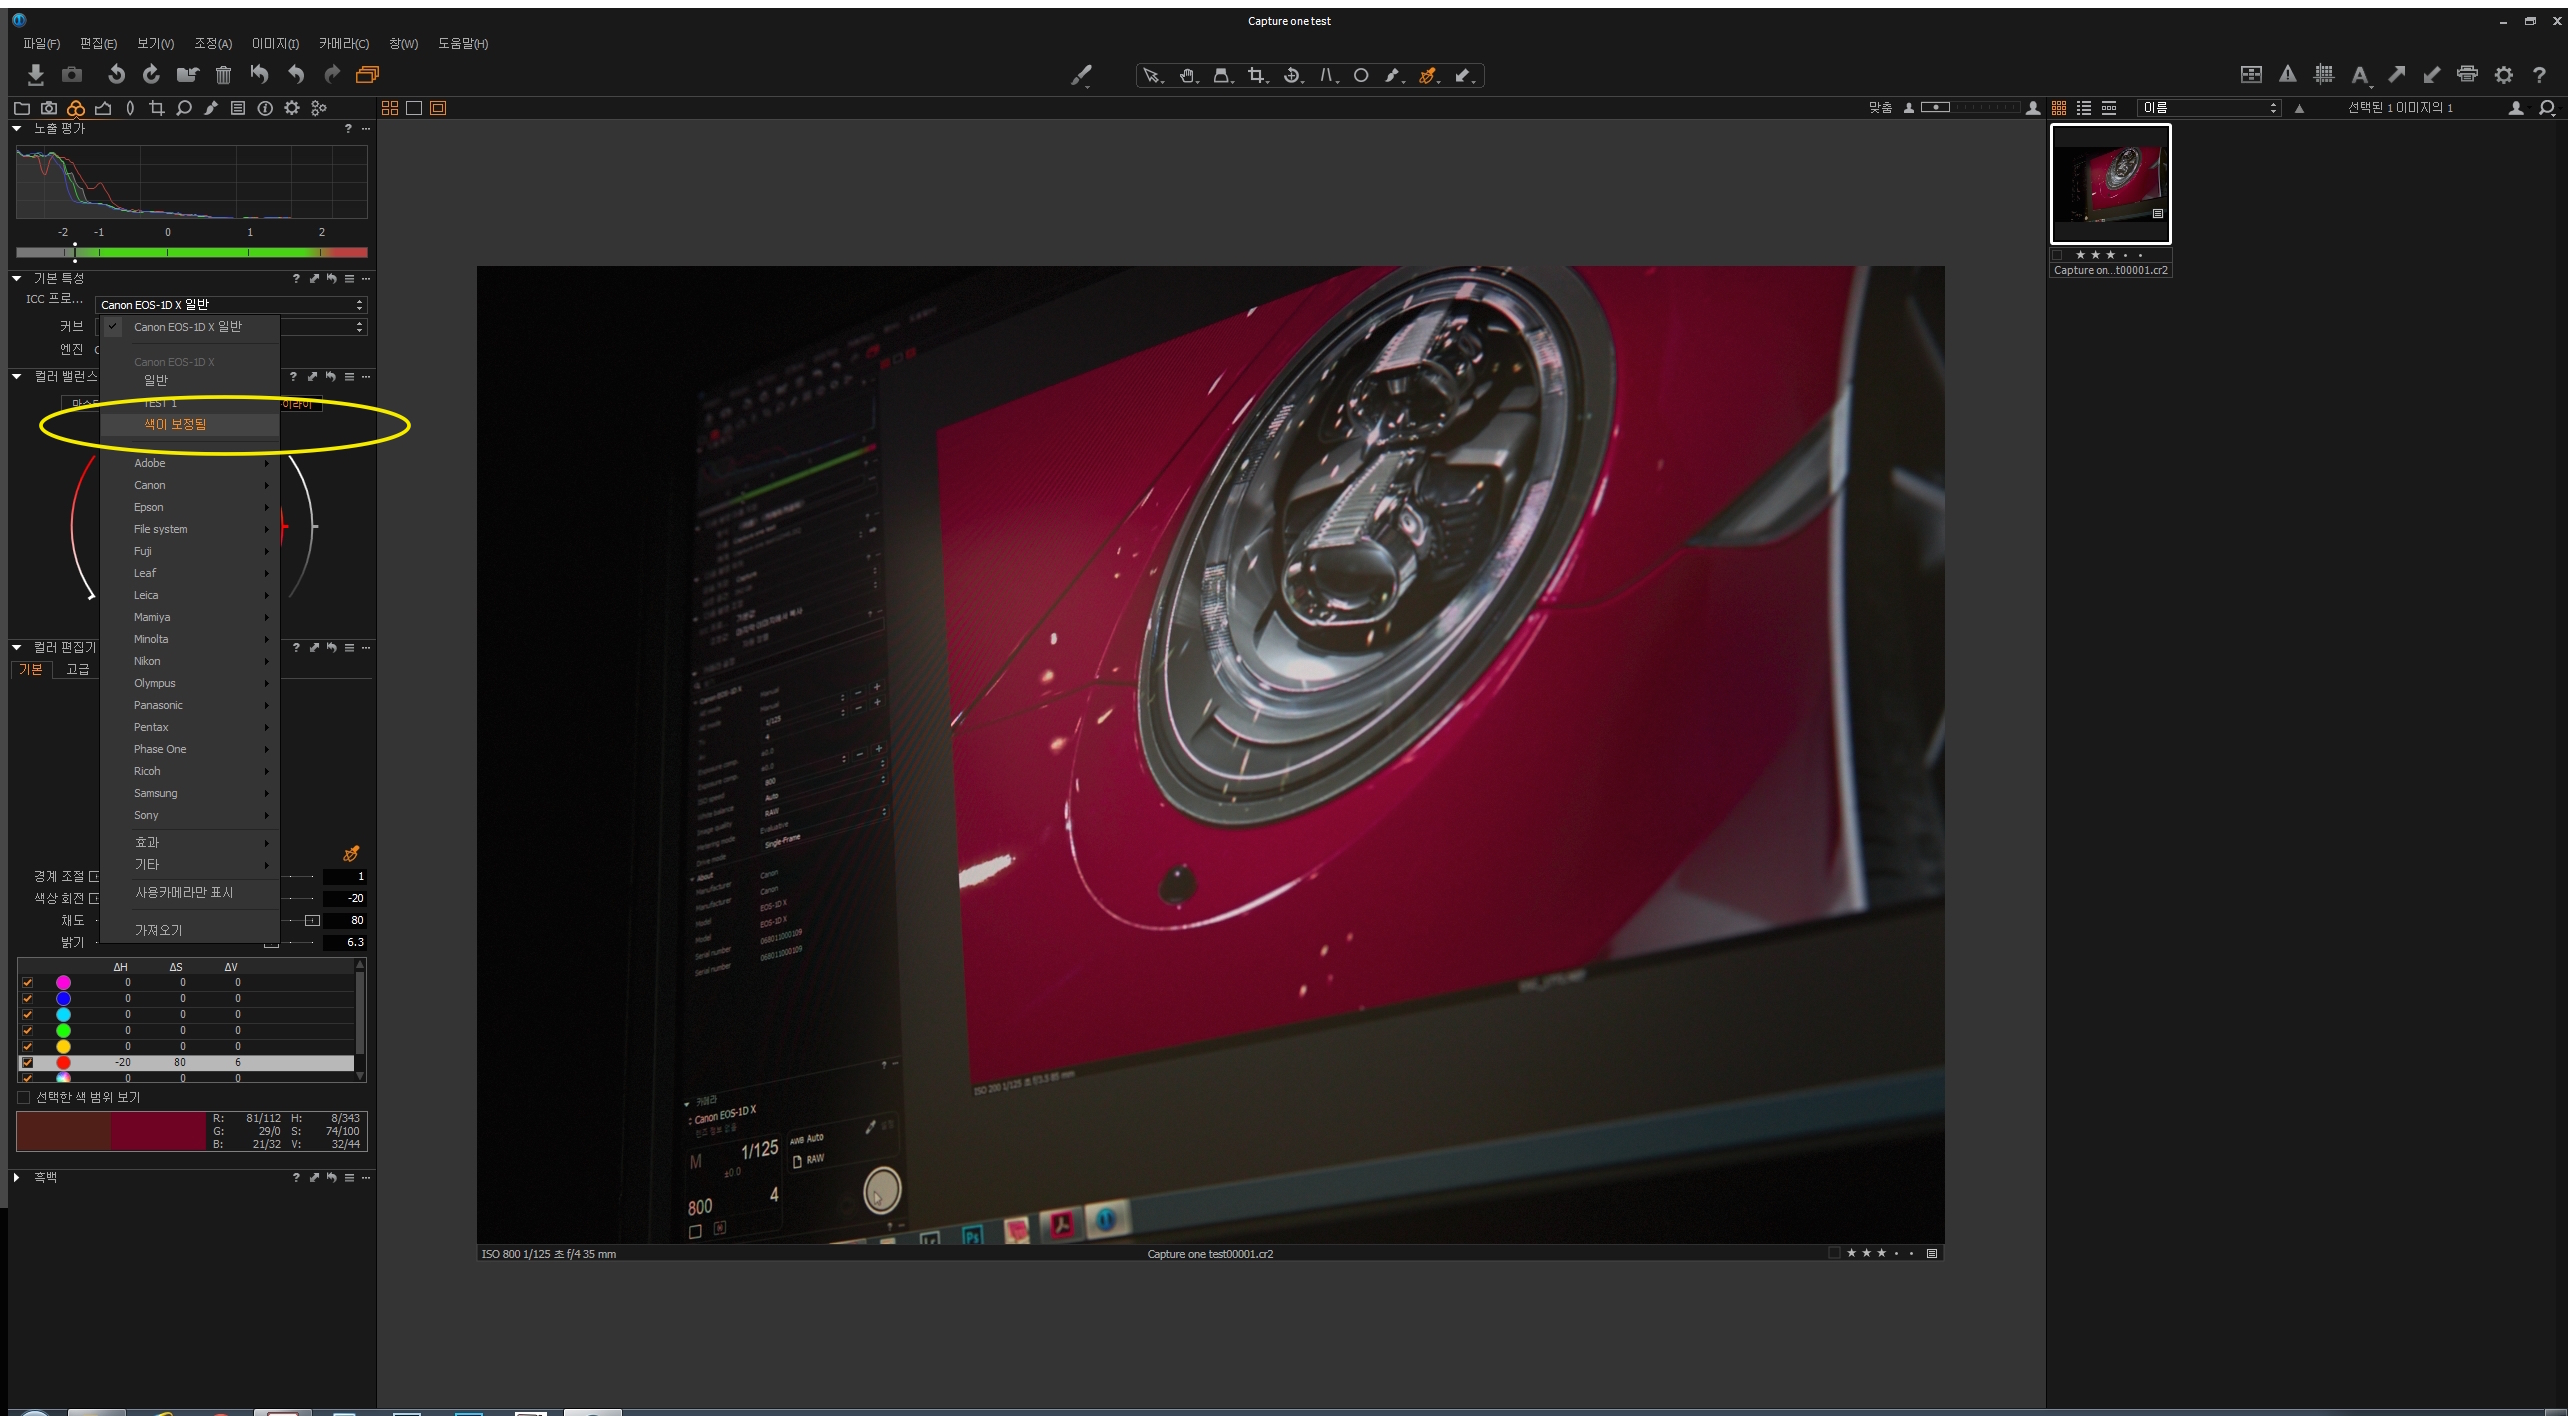The image size is (2576, 1416).
Task: Open the Lens tool tab icon
Action: [130, 108]
